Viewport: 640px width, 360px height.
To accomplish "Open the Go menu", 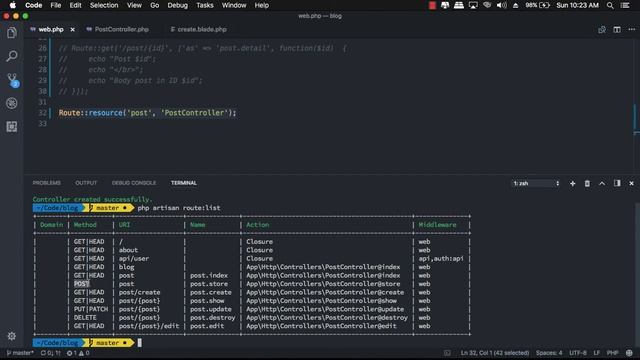I will [155, 5].
